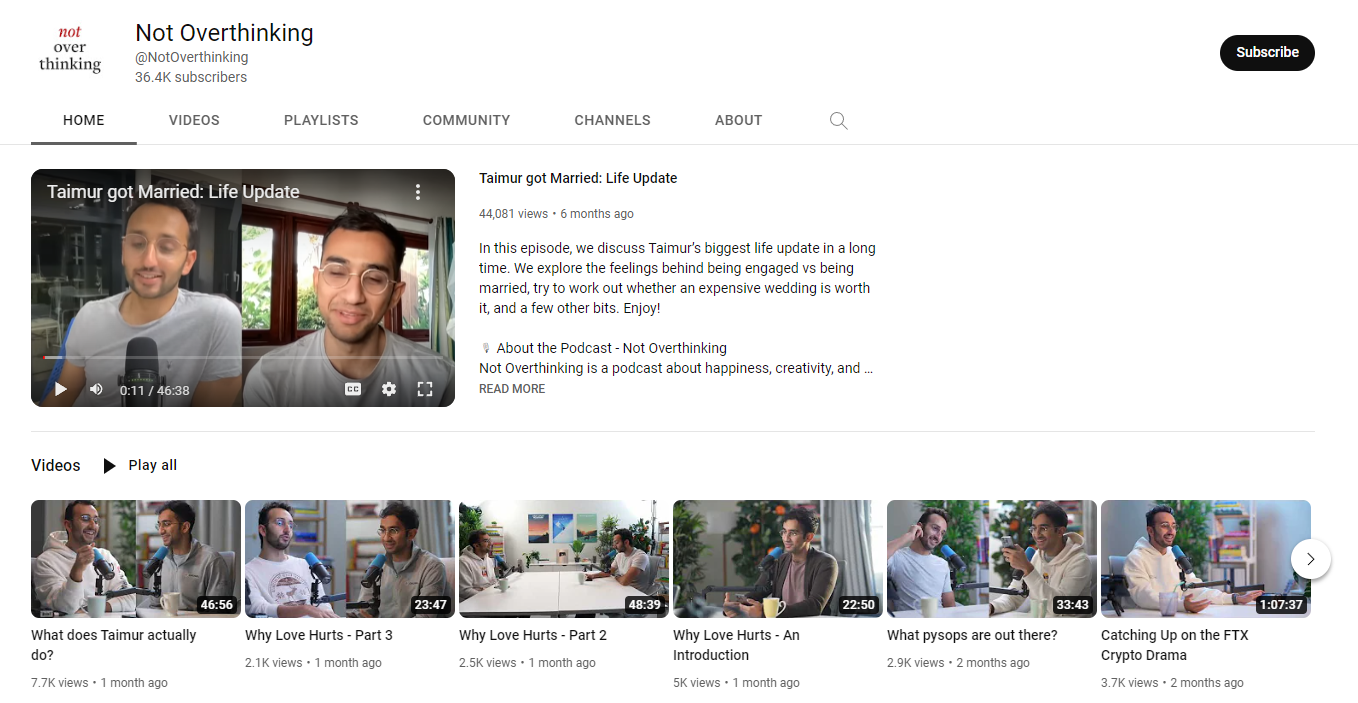1358x703 pixels.
Task: Click the '7.7K views • 1 month ago' text
Action: [x=99, y=683]
